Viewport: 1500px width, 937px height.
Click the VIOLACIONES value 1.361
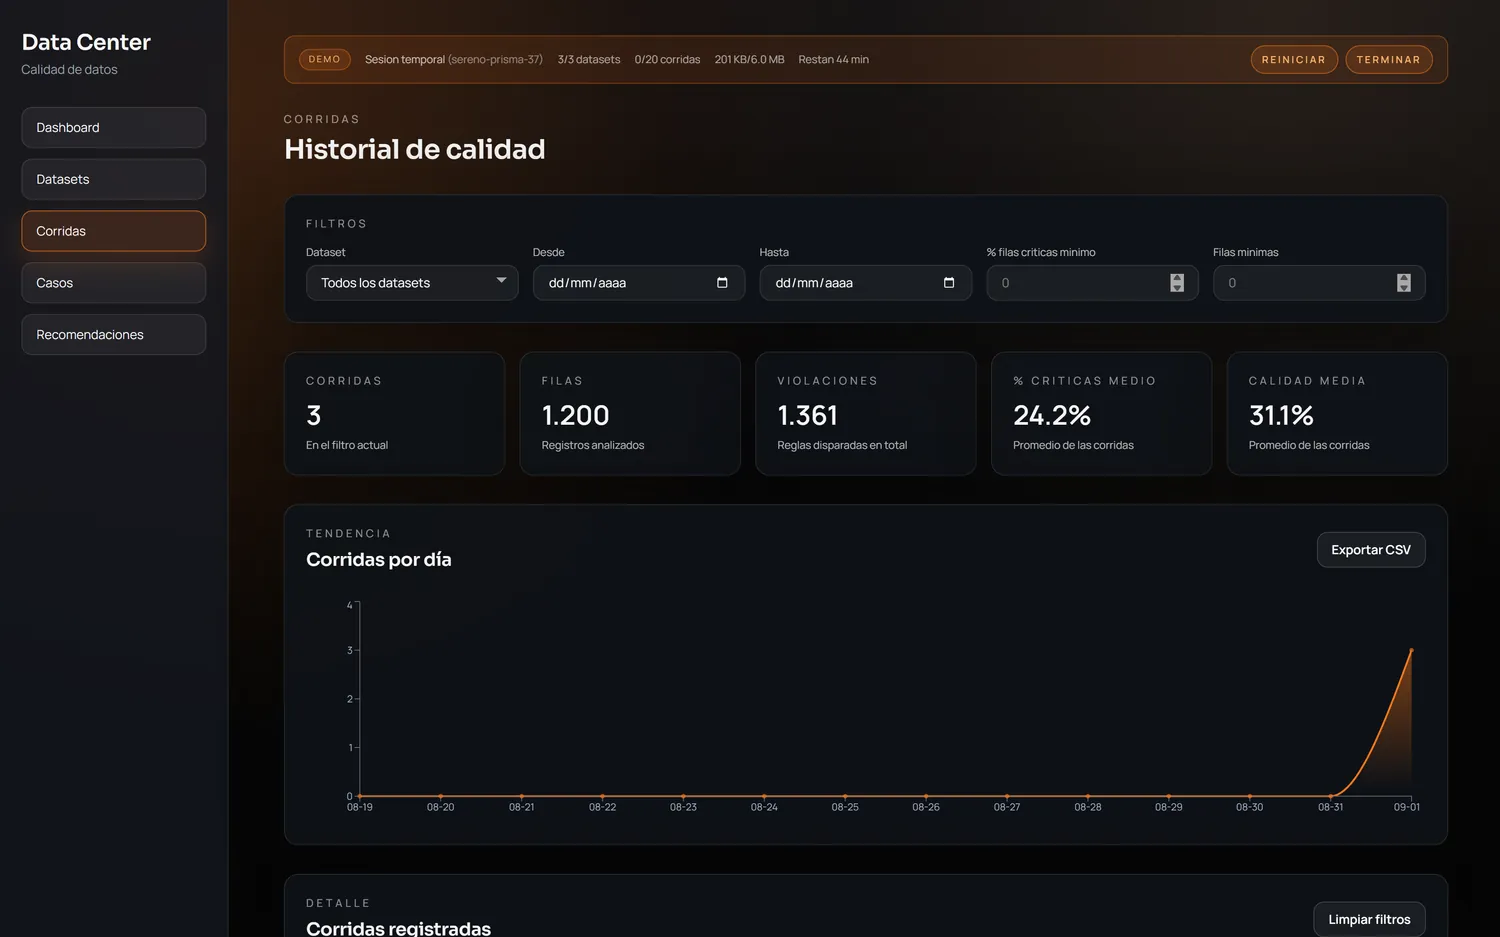[x=807, y=415]
